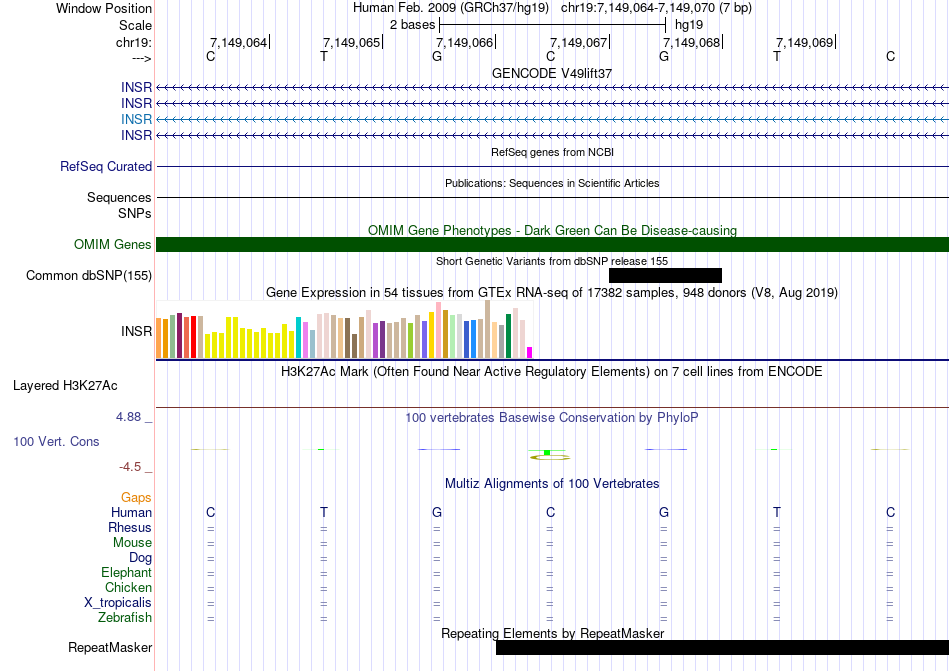950x671 pixels.
Task: Click the black dbSNP variant block
Action: (x=665, y=276)
